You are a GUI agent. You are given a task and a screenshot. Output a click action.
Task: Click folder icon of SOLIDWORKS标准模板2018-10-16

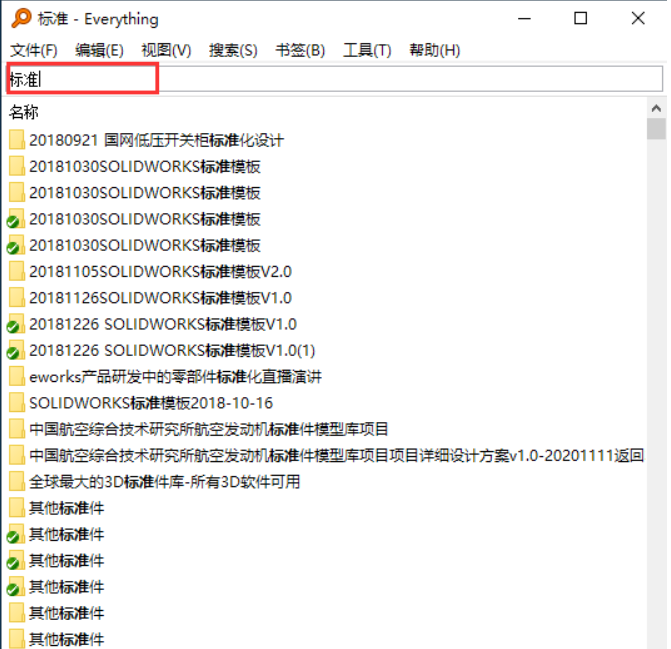point(17,403)
